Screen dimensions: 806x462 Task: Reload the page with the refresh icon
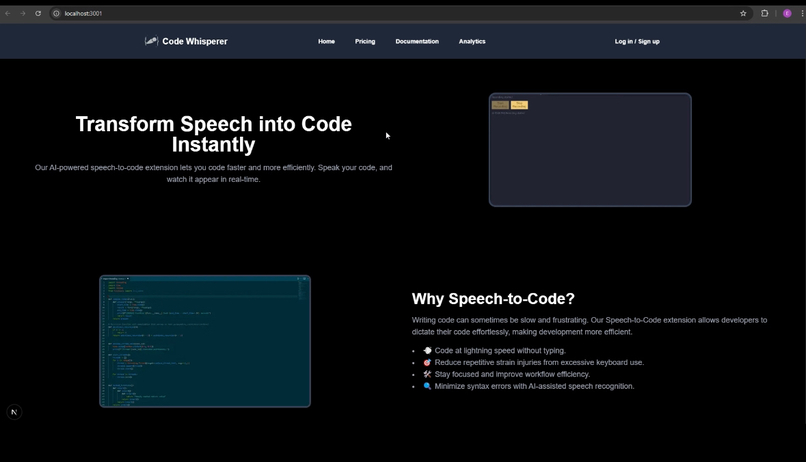tap(38, 13)
